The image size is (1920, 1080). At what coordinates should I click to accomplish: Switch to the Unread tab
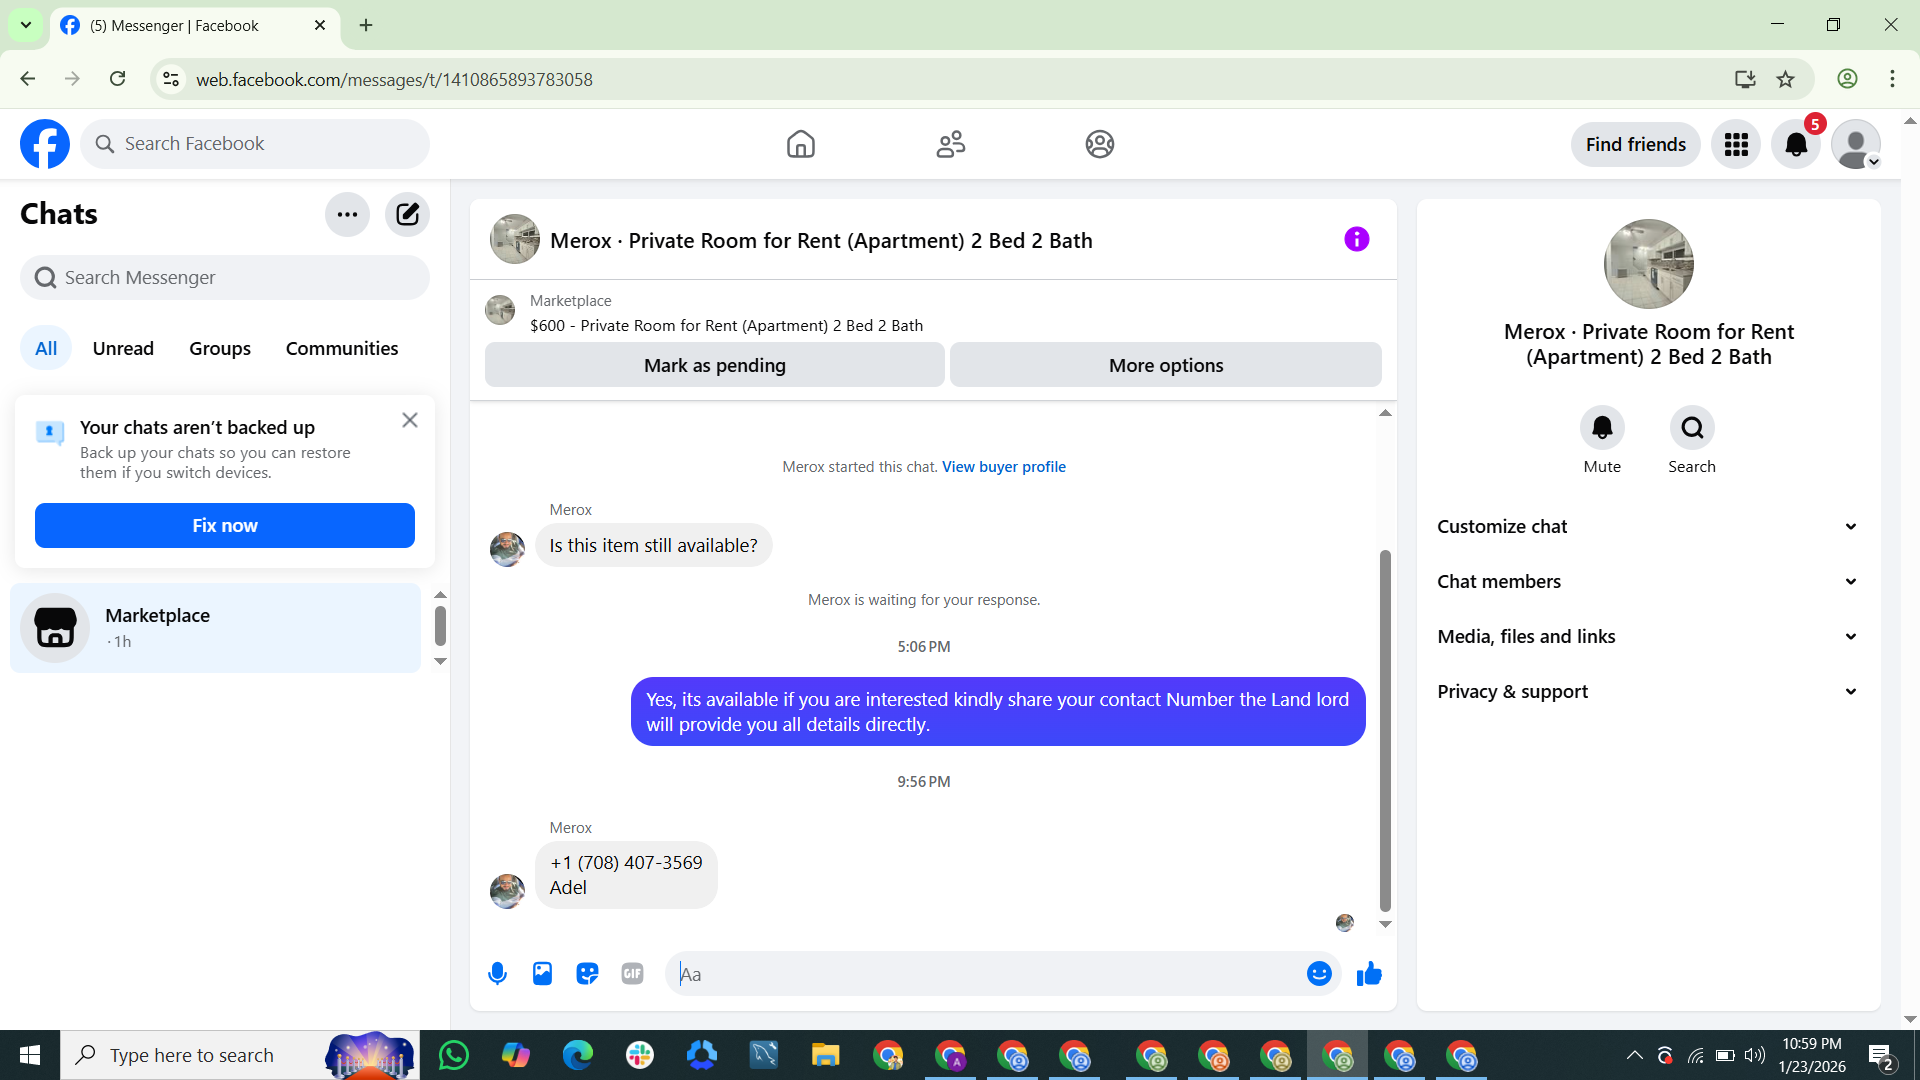pos(123,348)
